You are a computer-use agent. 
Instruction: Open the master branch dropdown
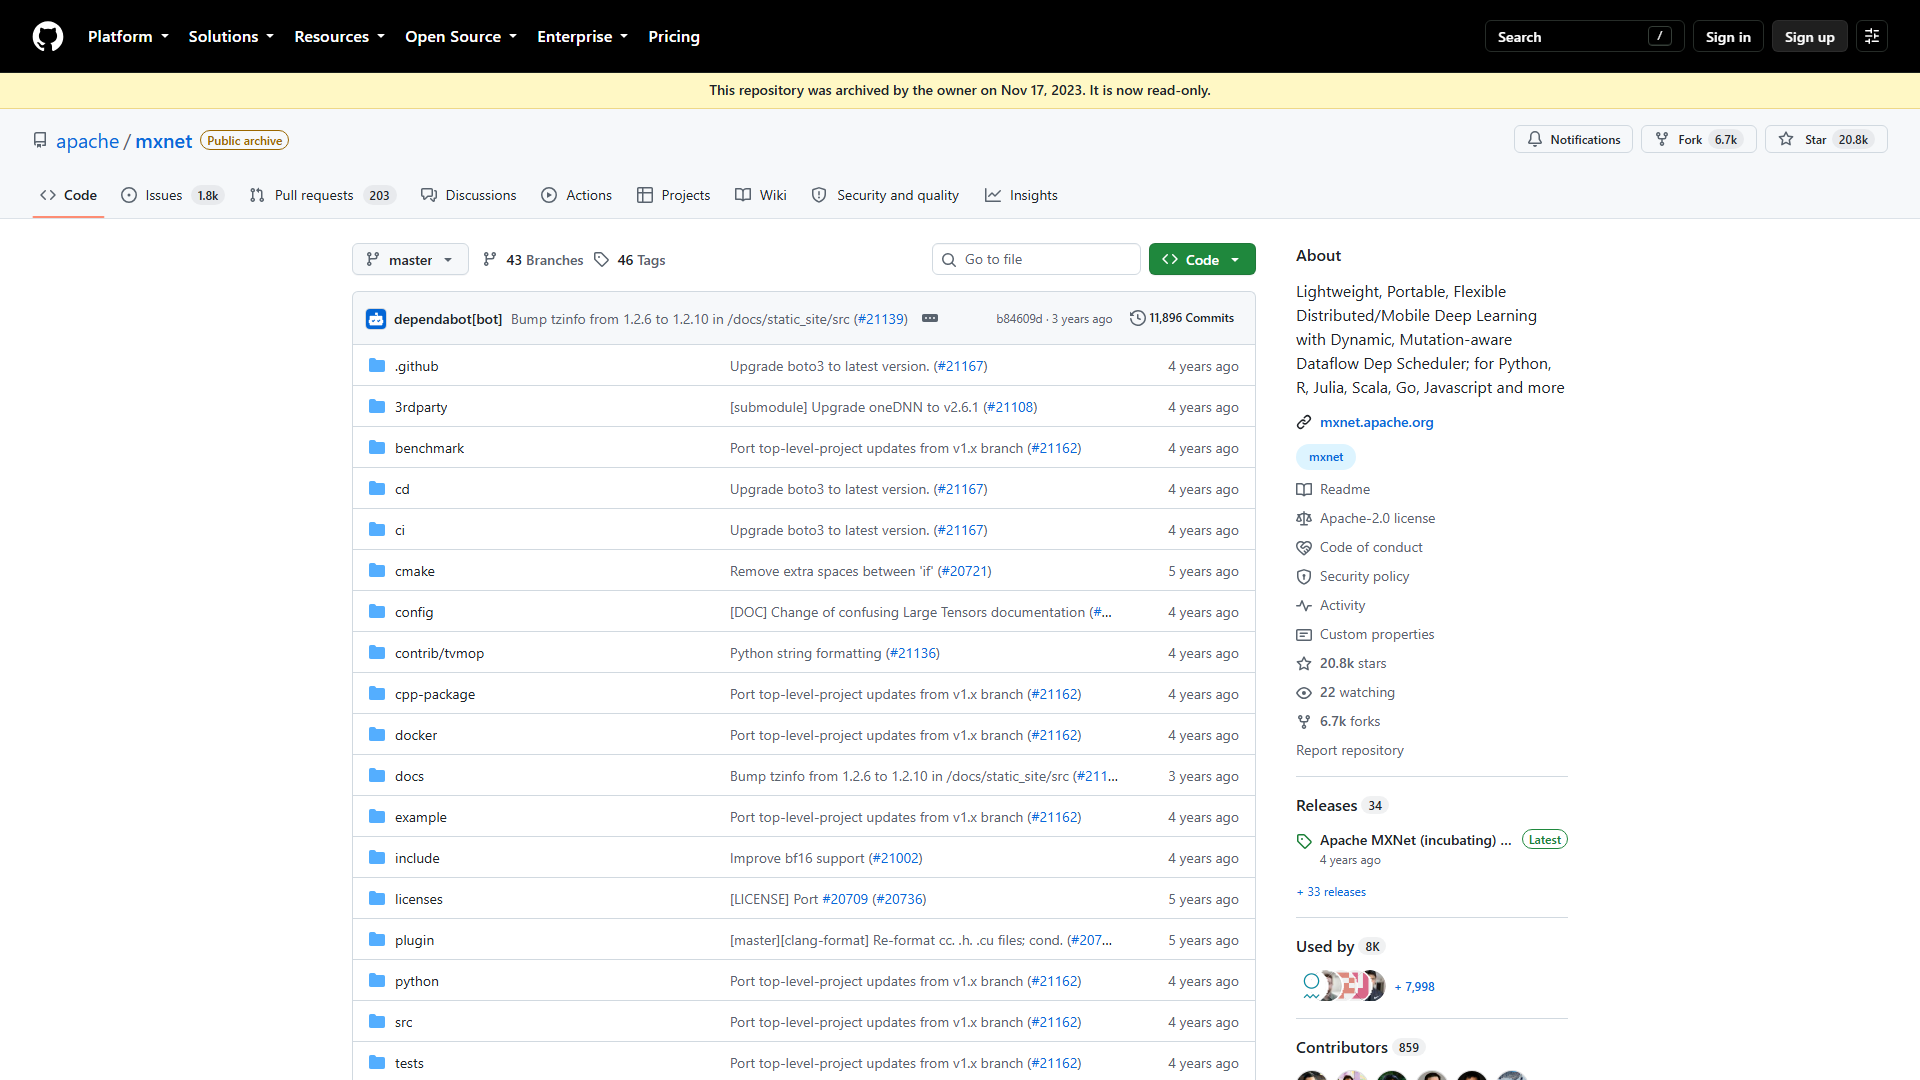[410, 260]
